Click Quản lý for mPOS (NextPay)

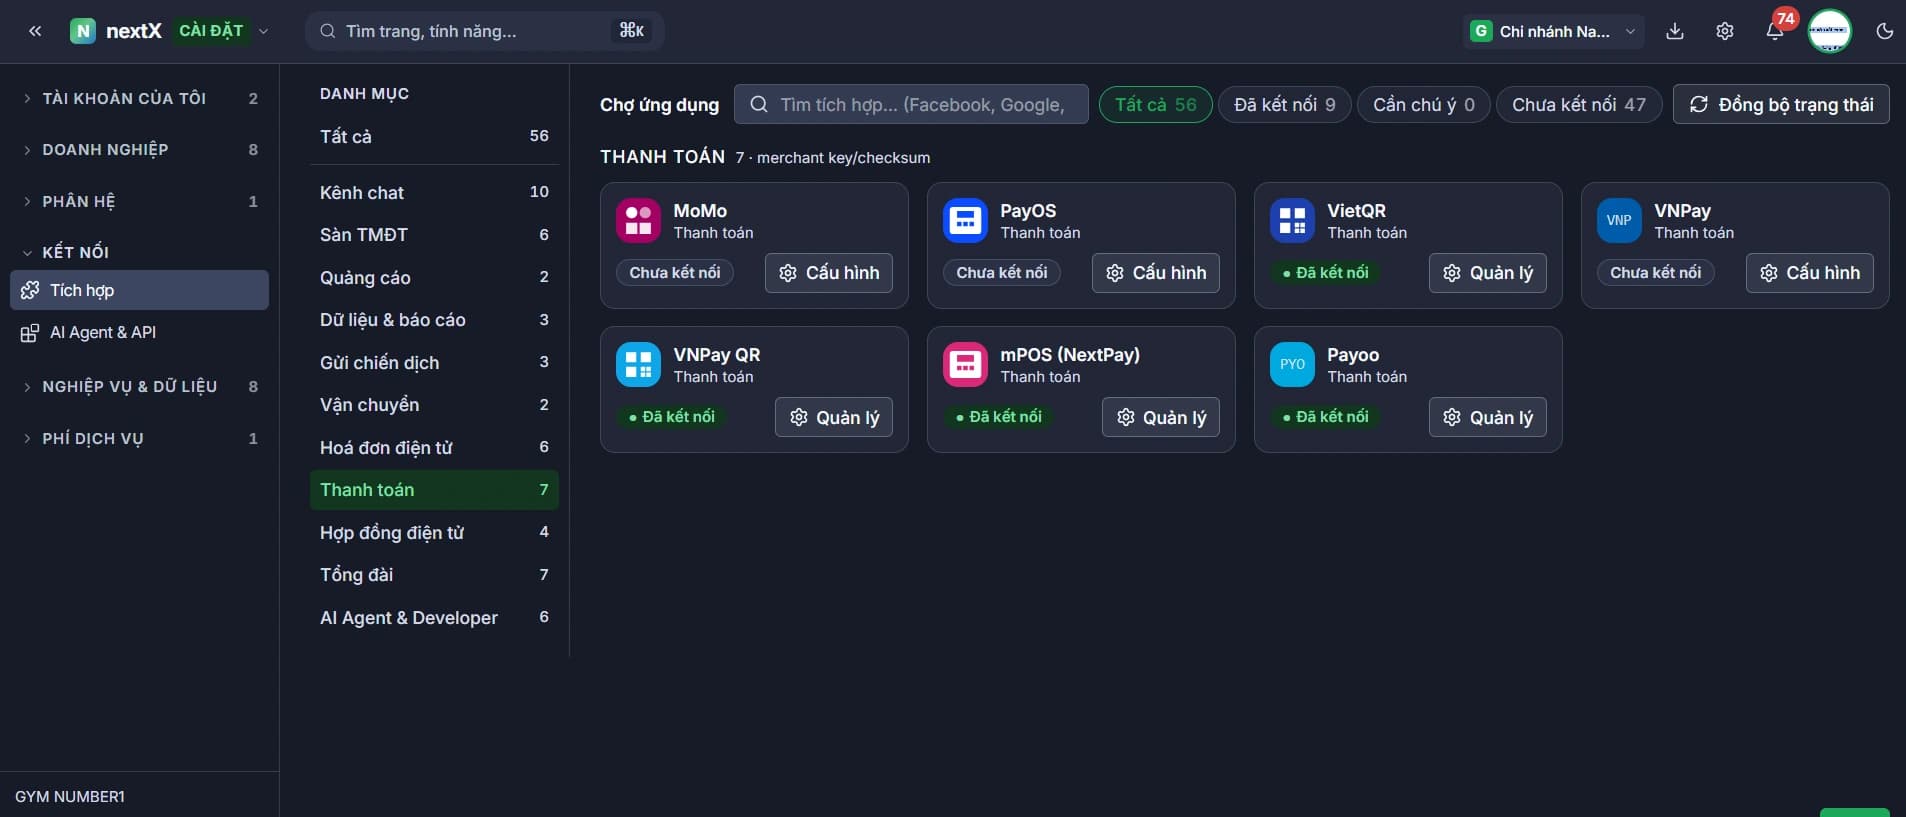(x=1161, y=417)
